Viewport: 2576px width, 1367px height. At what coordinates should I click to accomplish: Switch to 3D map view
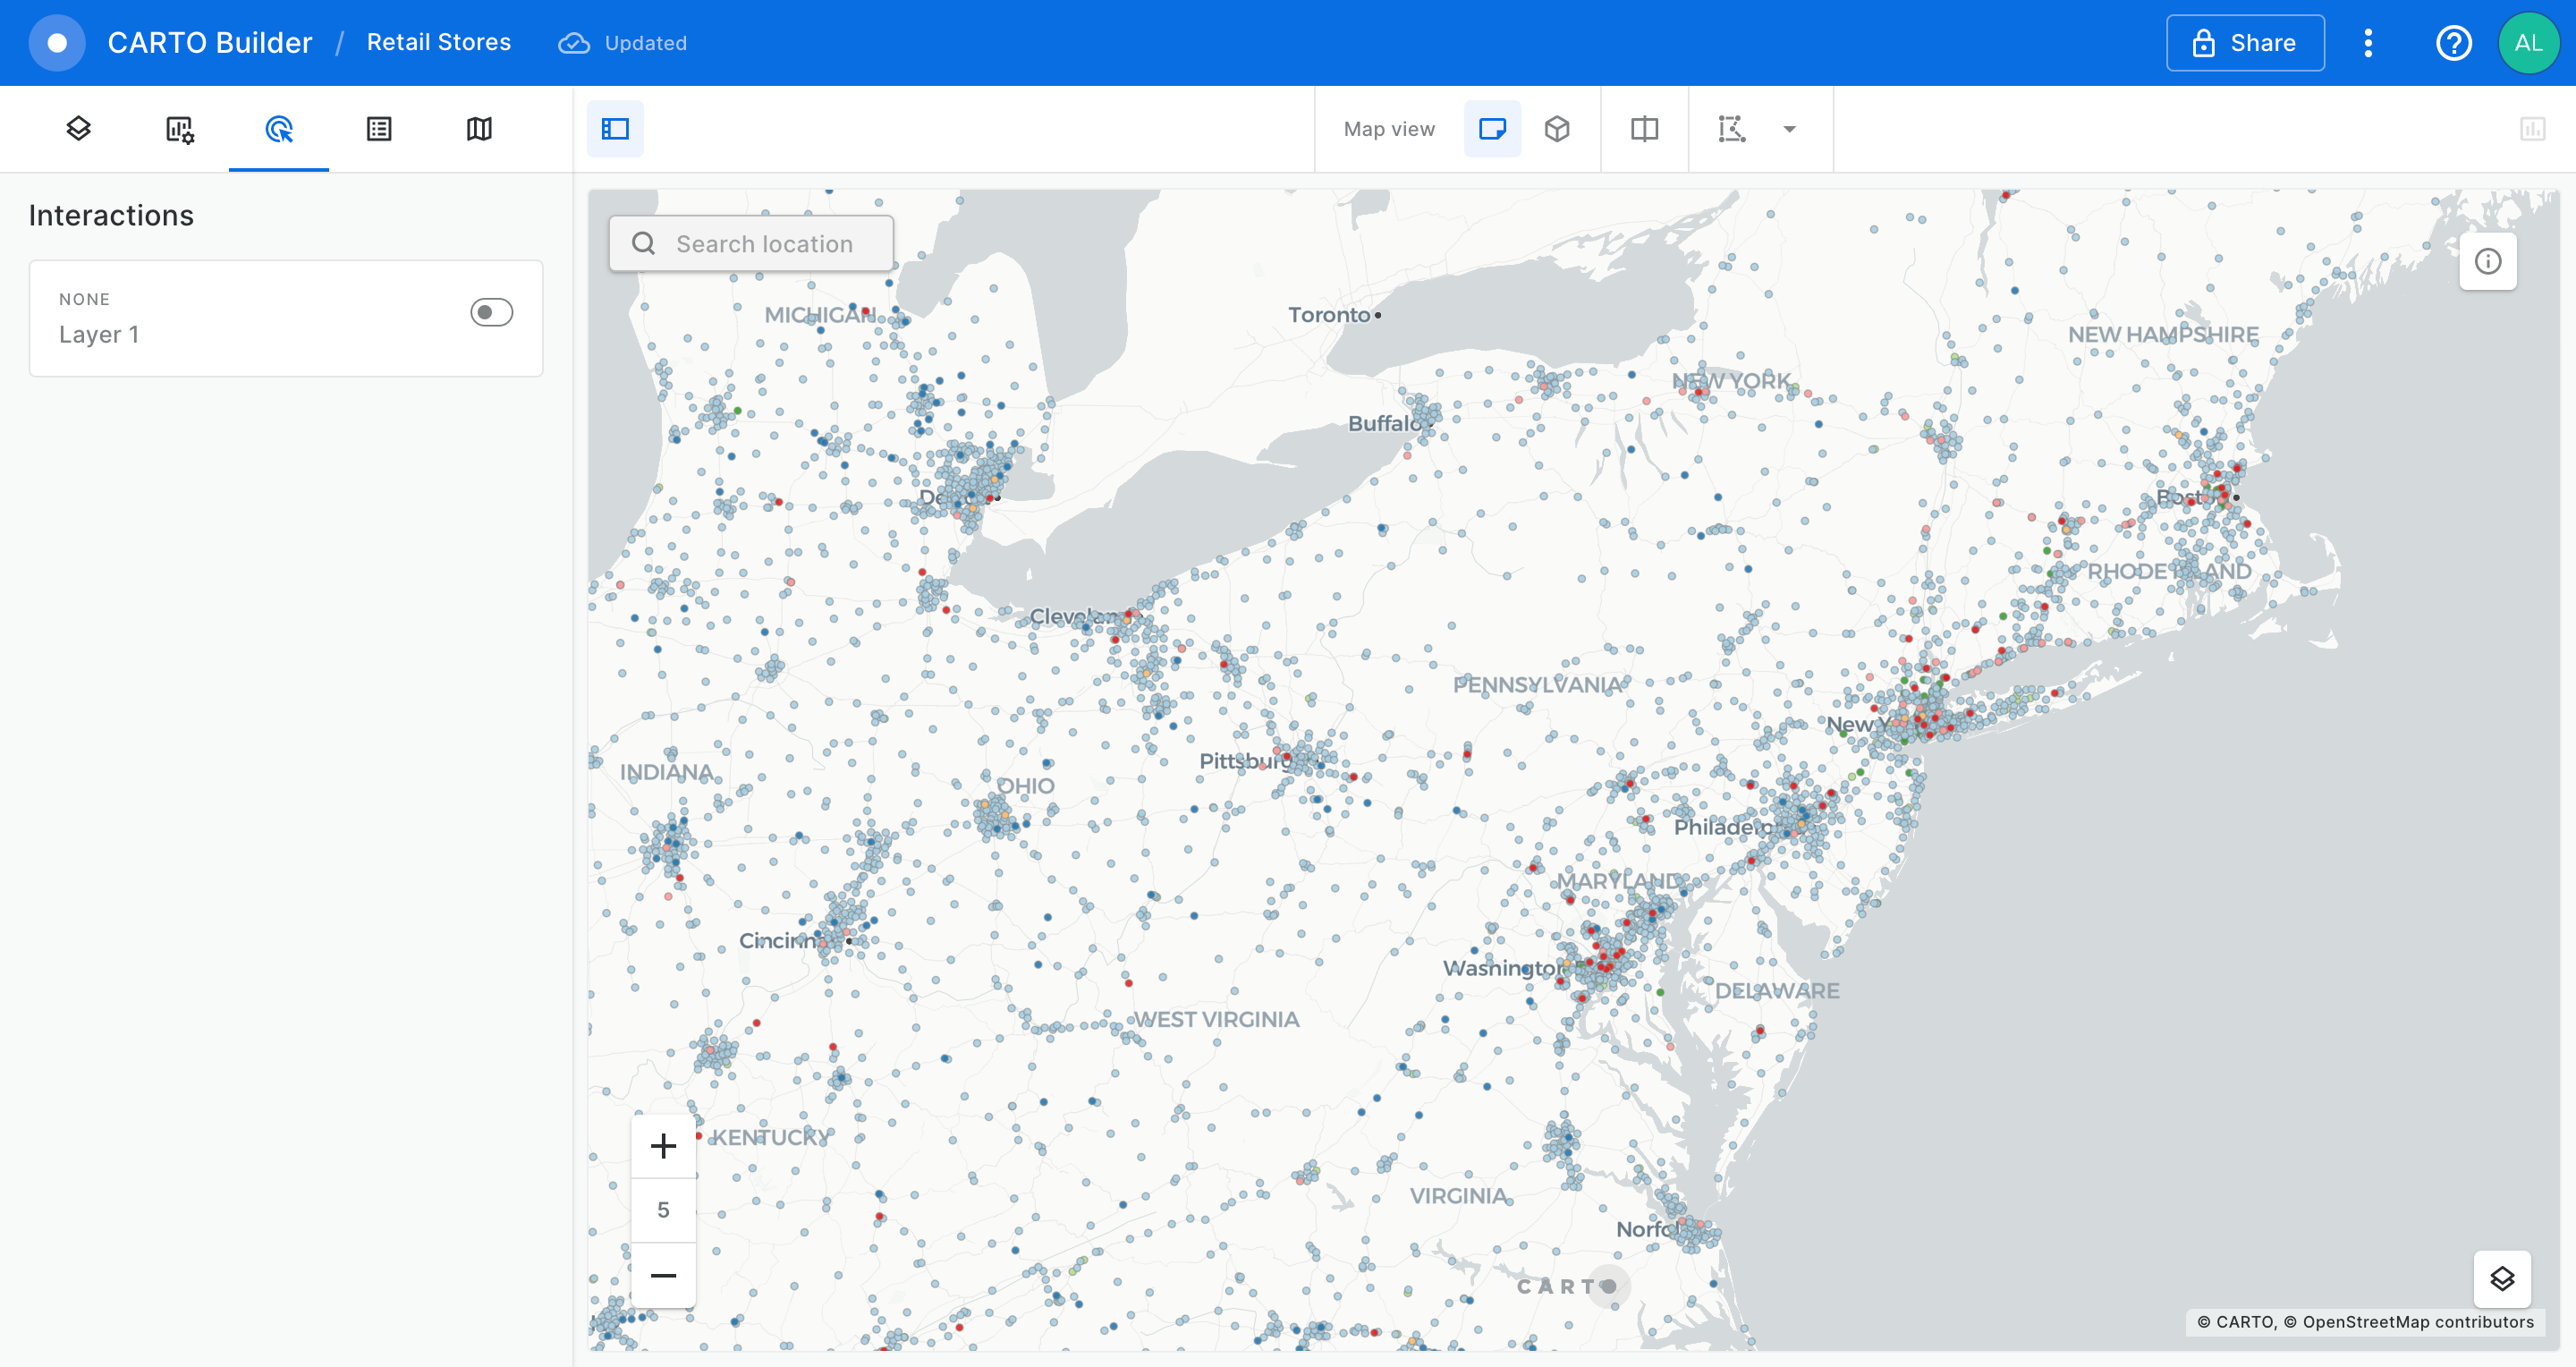pos(1557,129)
